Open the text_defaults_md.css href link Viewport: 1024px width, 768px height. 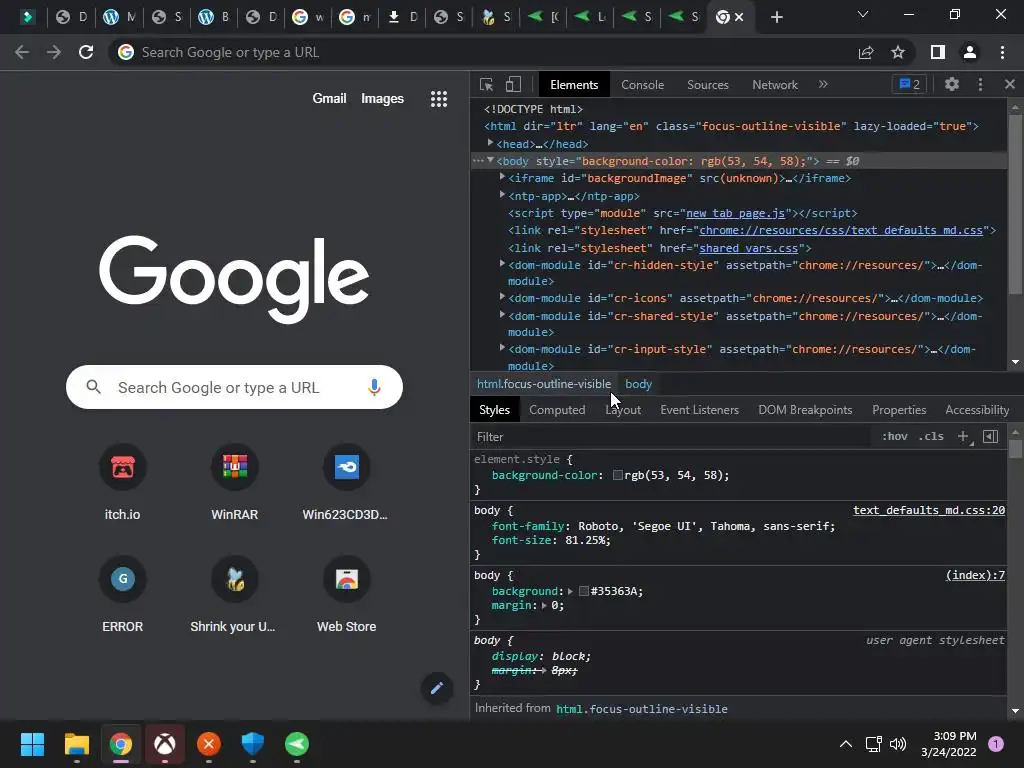(841, 230)
